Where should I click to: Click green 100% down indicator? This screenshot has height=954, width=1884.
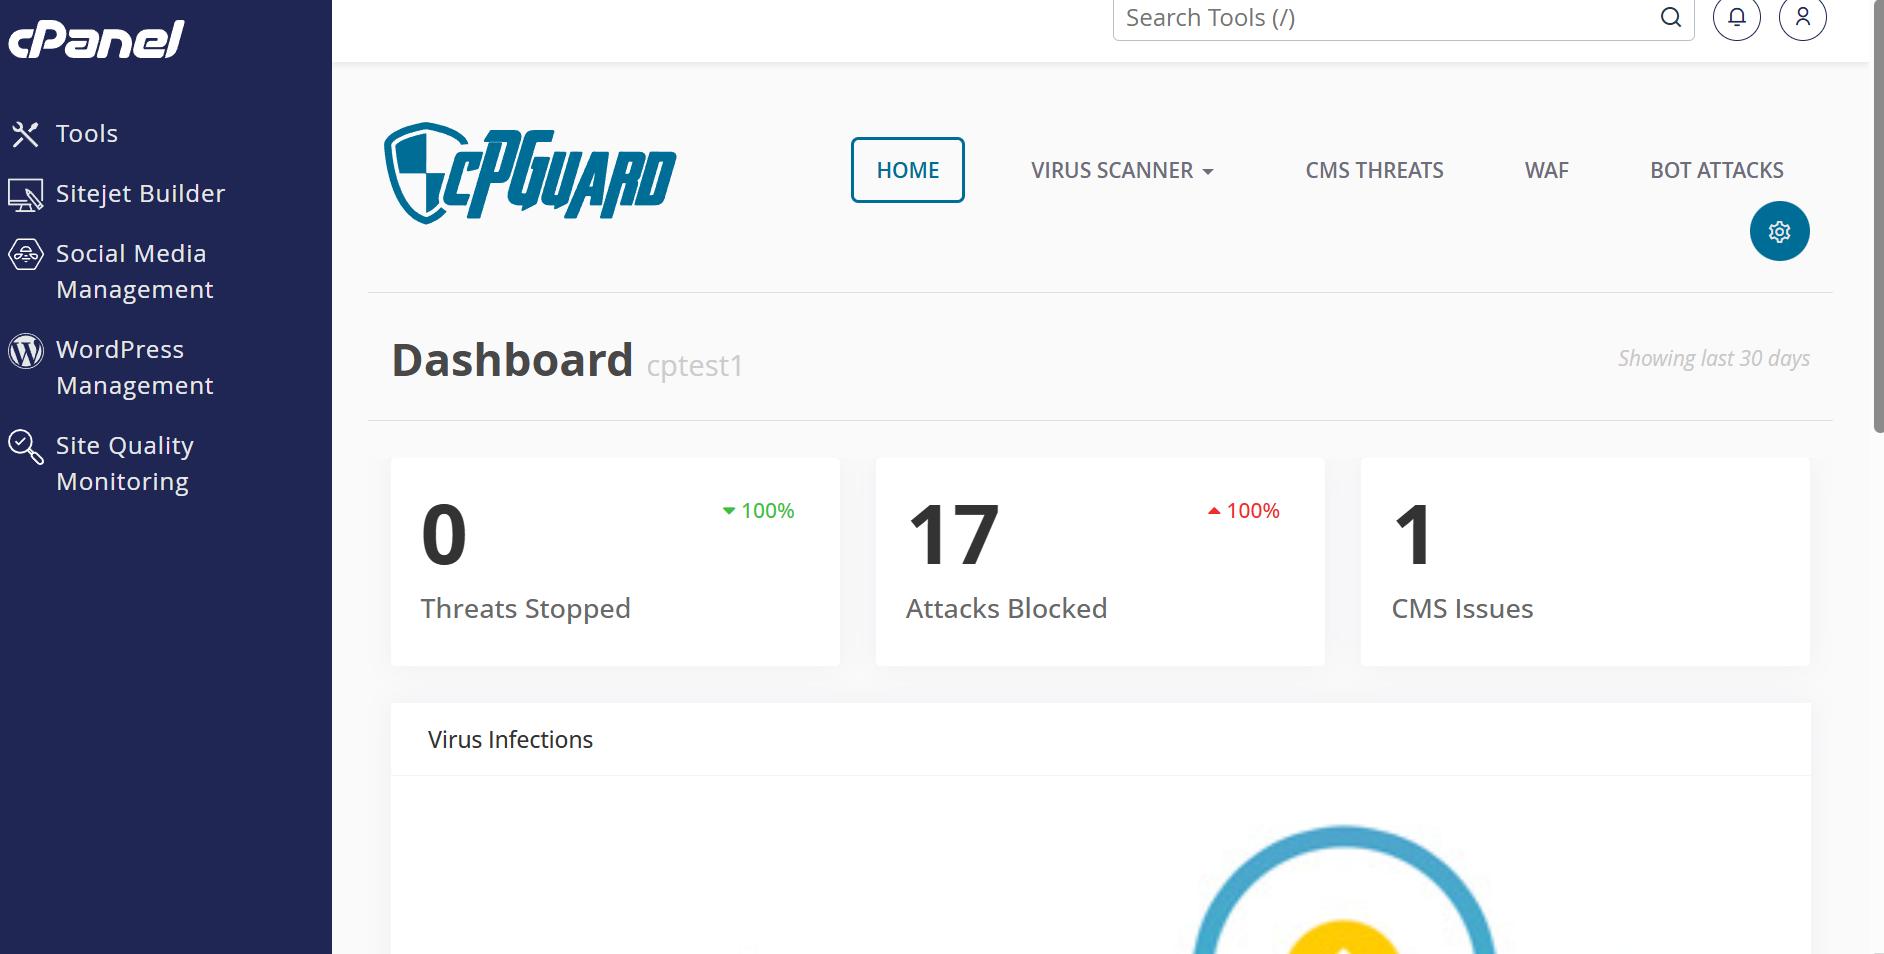(758, 511)
